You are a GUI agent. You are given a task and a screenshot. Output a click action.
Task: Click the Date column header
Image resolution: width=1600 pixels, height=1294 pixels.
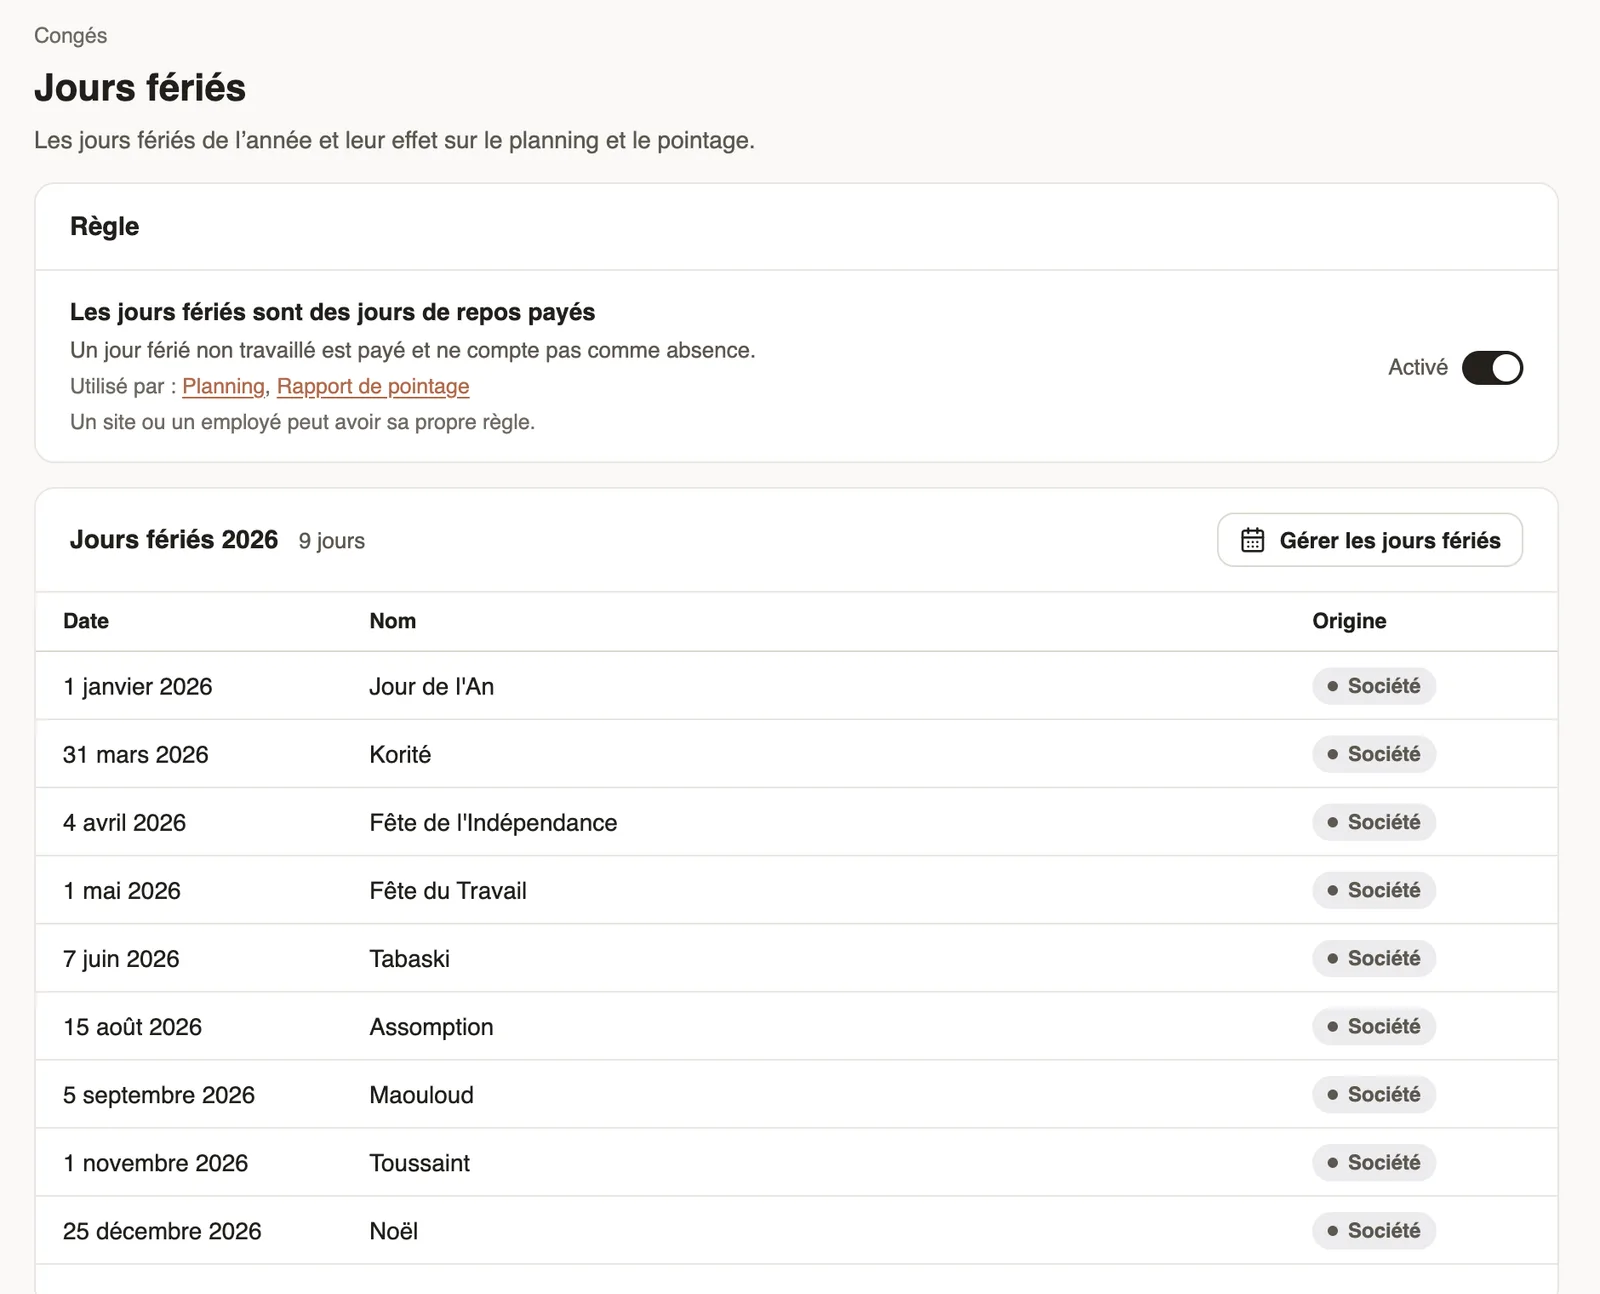[x=86, y=621]
